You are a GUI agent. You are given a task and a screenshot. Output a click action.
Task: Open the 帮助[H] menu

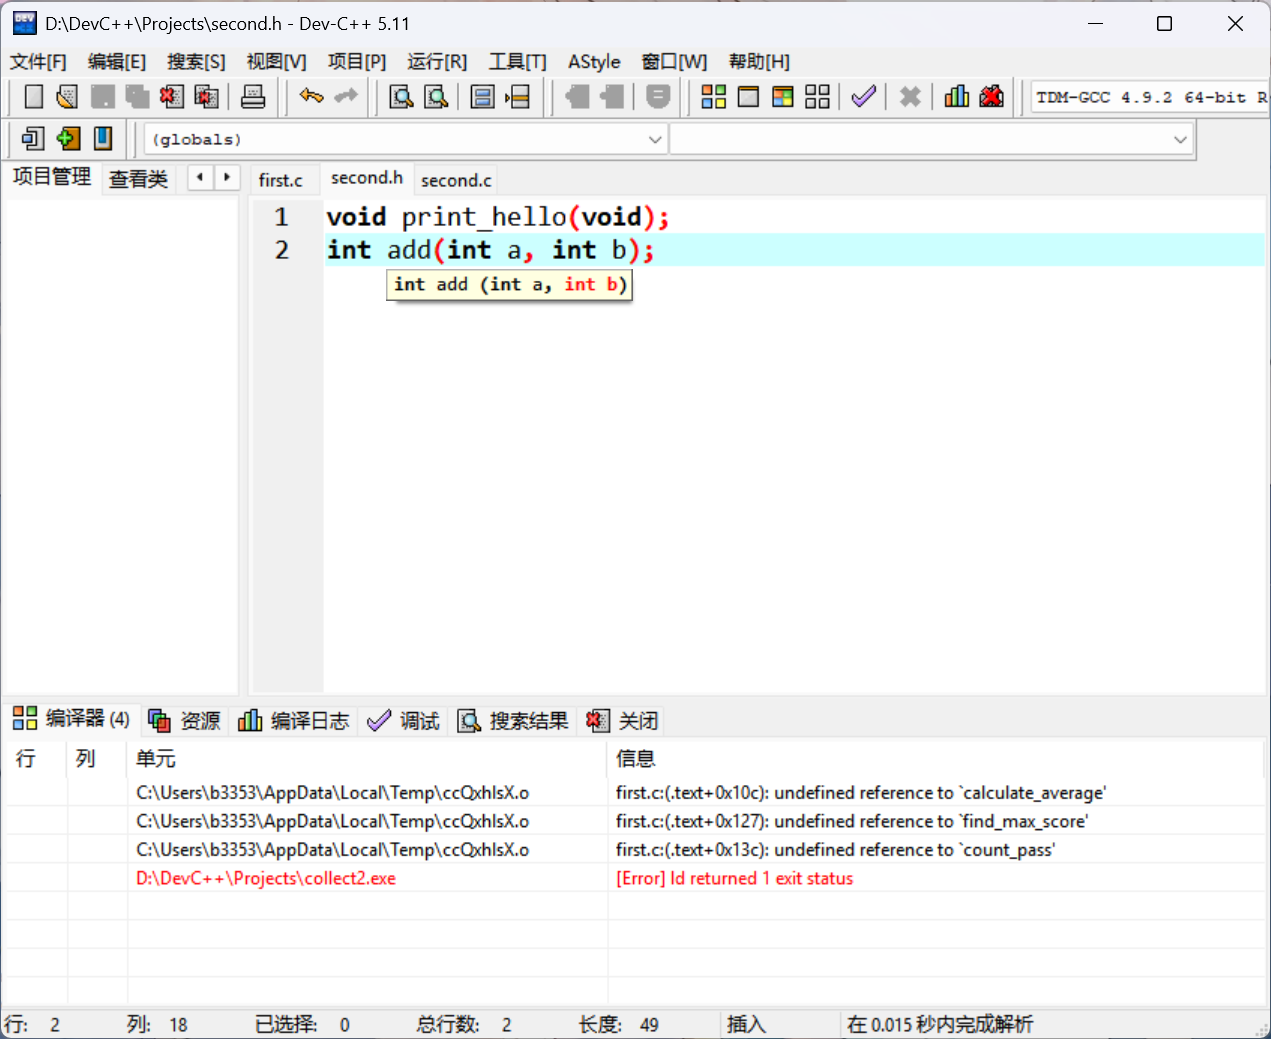(x=759, y=62)
